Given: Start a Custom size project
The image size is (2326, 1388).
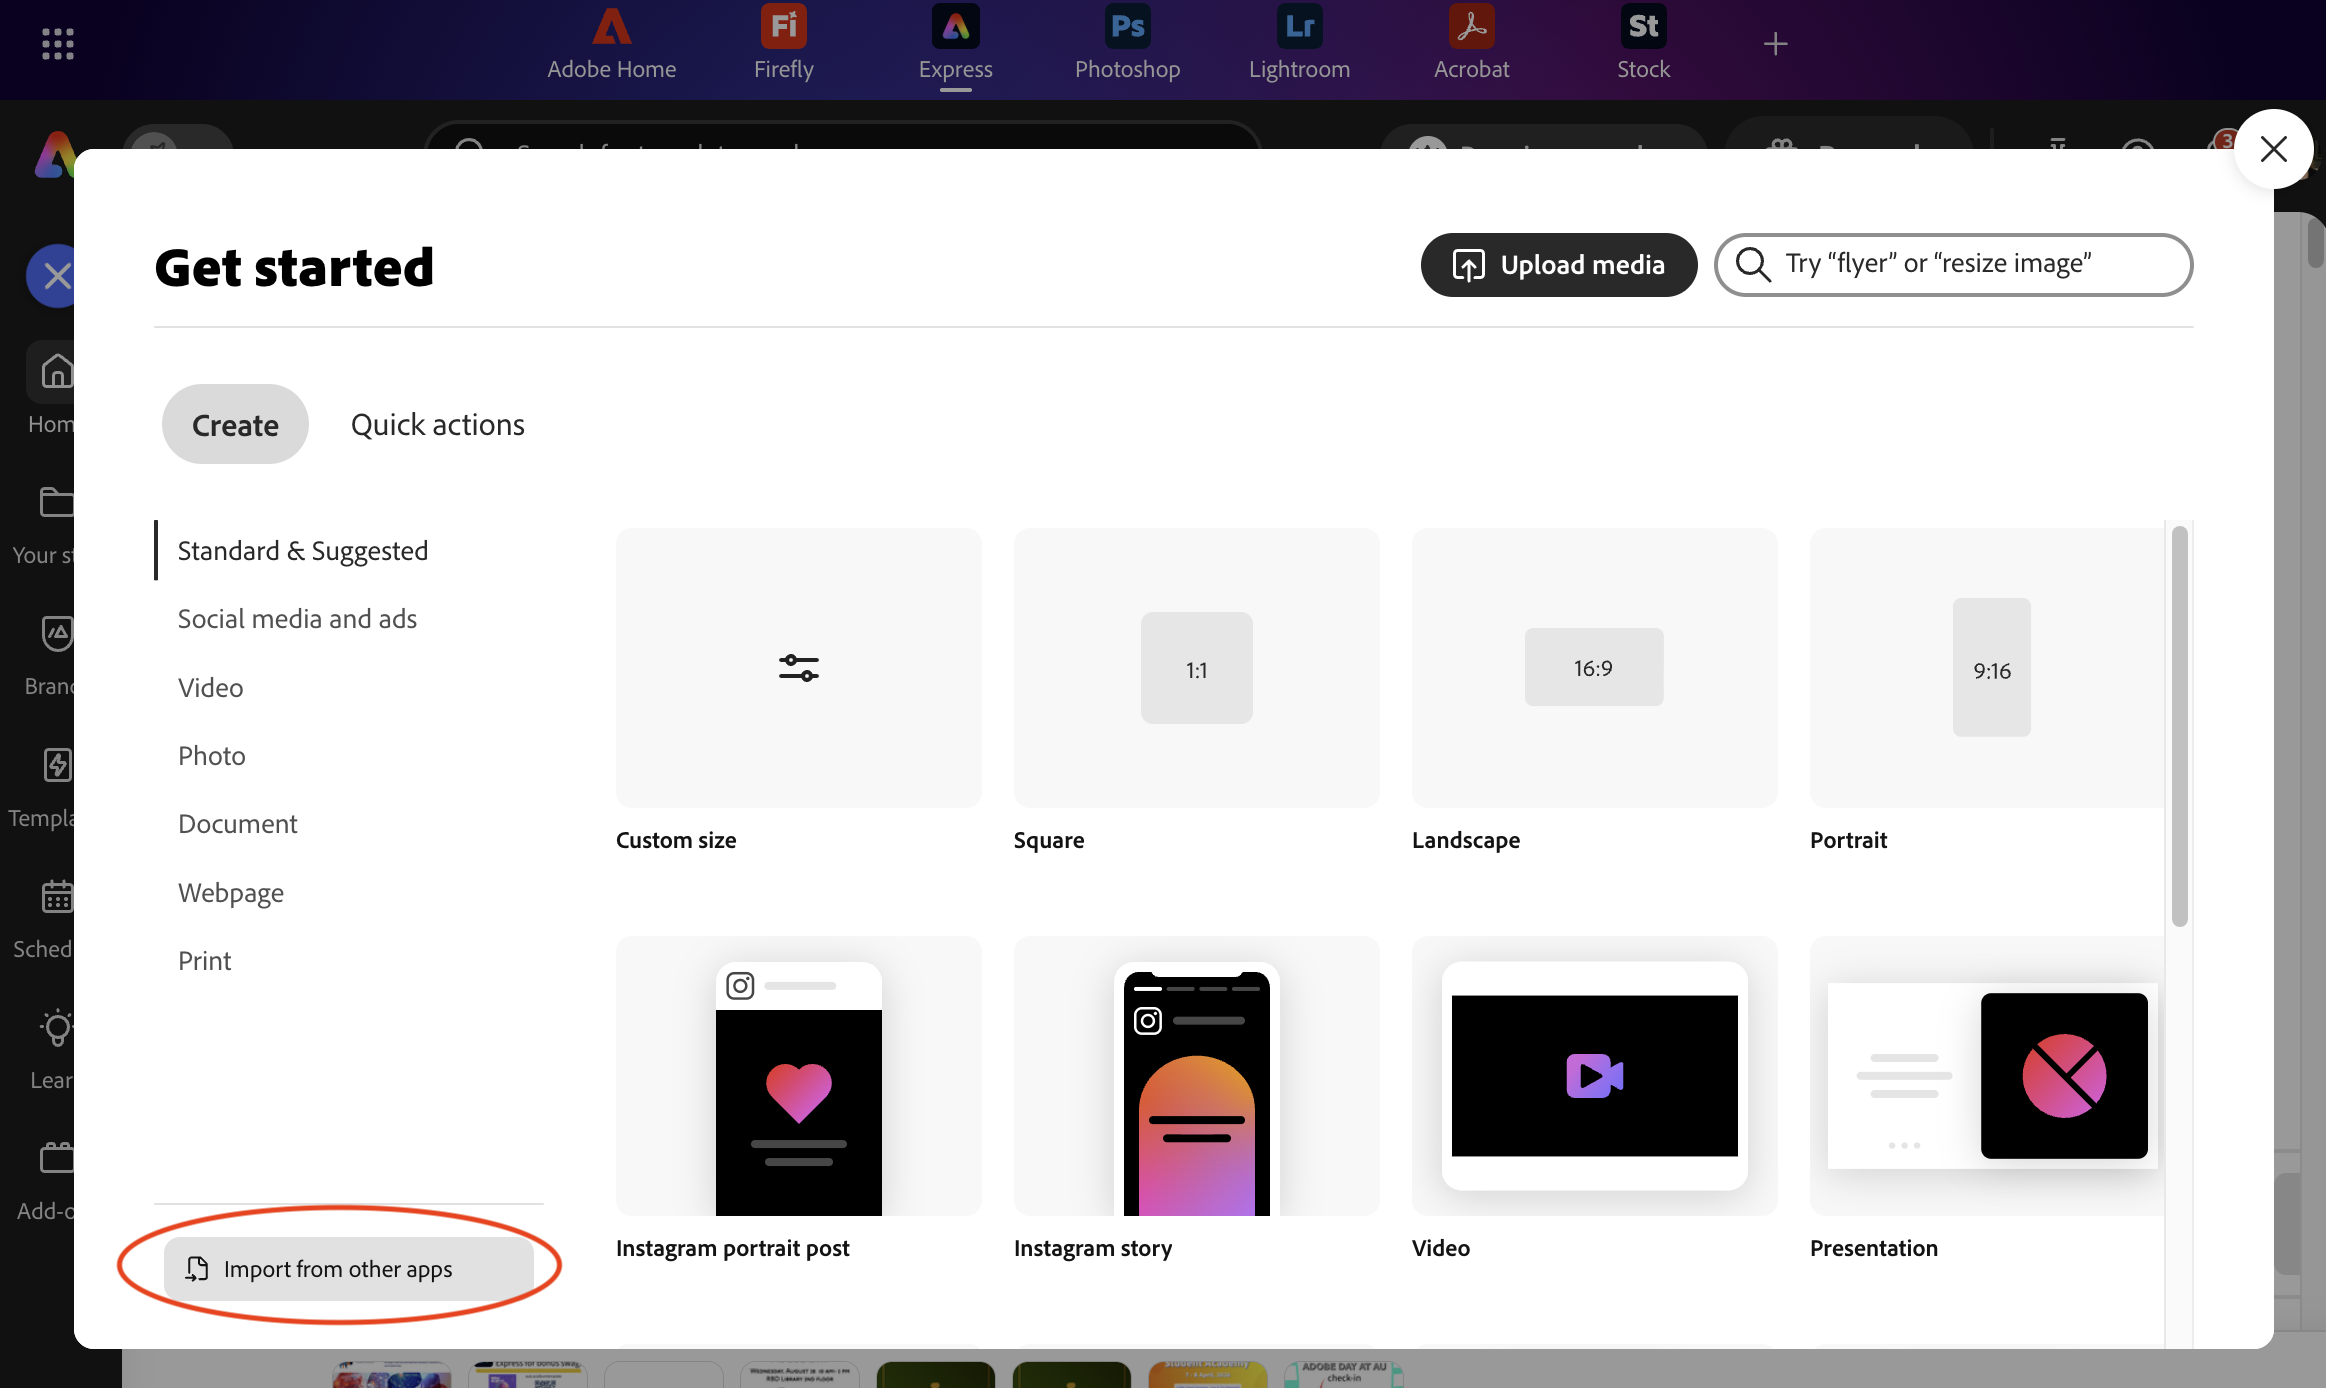Looking at the screenshot, I should pos(797,668).
